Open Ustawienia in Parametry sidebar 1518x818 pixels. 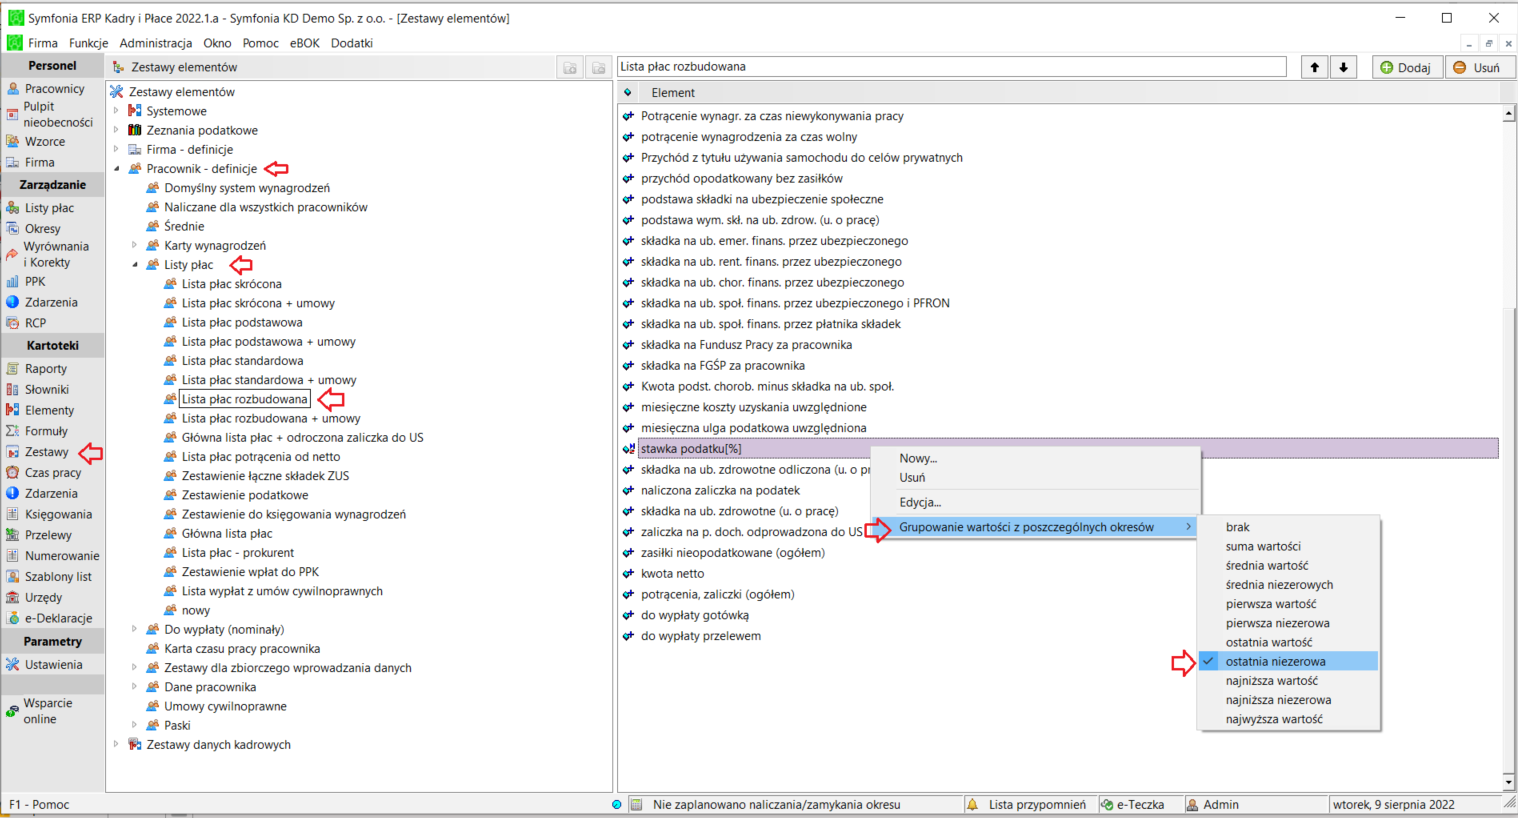click(x=53, y=665)
